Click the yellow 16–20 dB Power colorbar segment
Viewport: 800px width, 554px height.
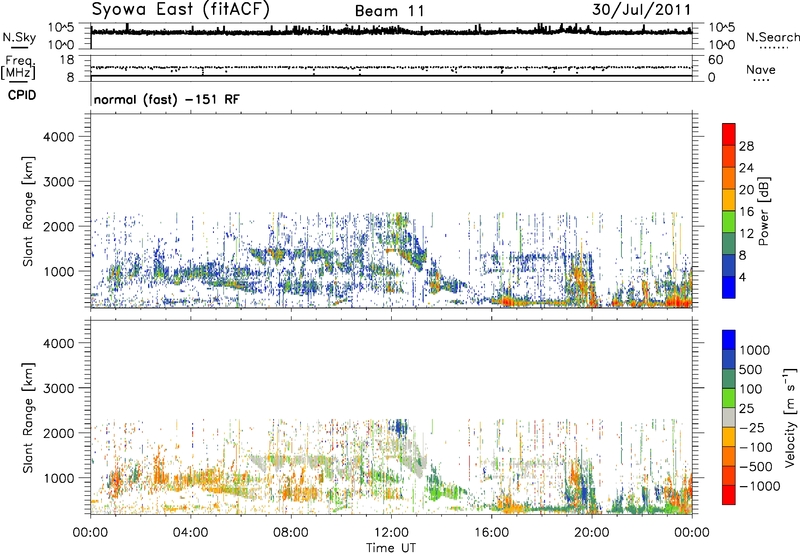pyautogui.click(x=729, y=199)
